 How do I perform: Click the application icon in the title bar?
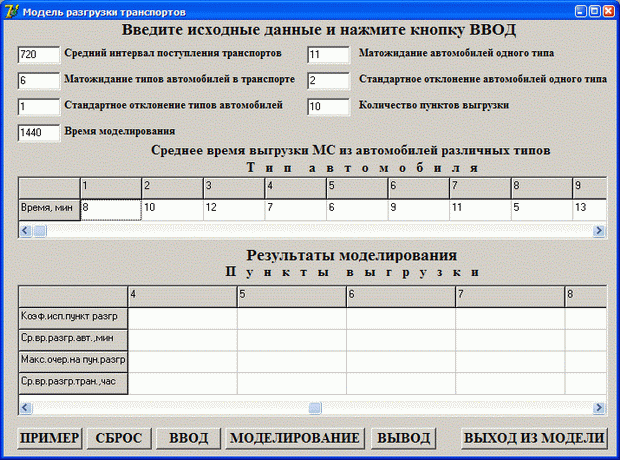click(11, 11)
